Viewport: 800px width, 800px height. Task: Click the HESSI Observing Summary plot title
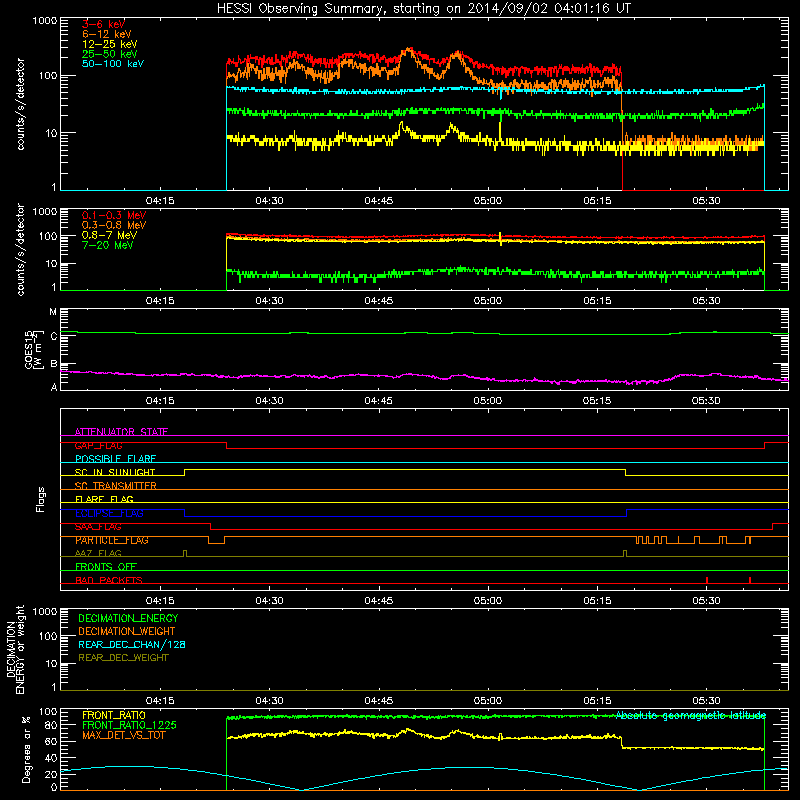pyautogui.click(x=423, y=9)
